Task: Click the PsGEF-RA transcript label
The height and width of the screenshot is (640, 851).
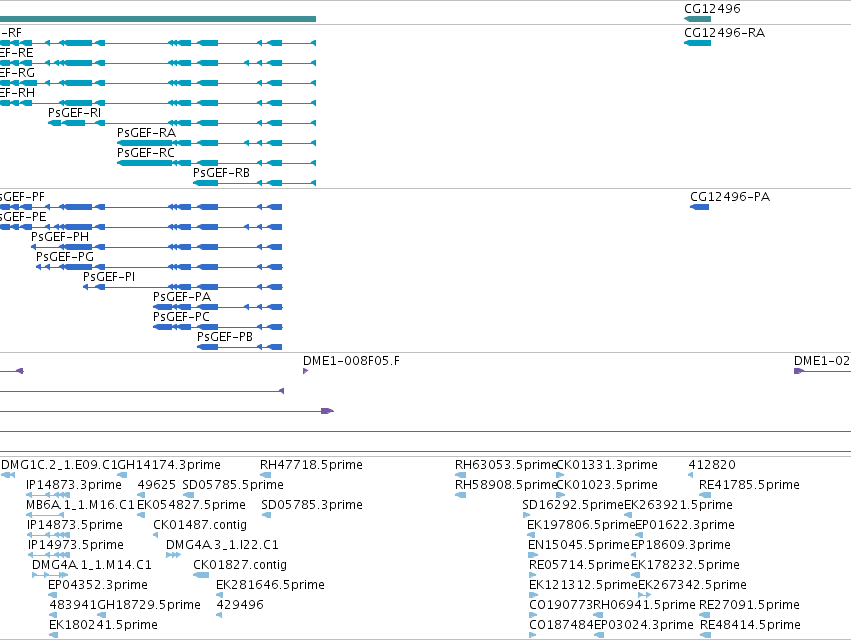Action: pyautogui.click(x=147, y=133)
